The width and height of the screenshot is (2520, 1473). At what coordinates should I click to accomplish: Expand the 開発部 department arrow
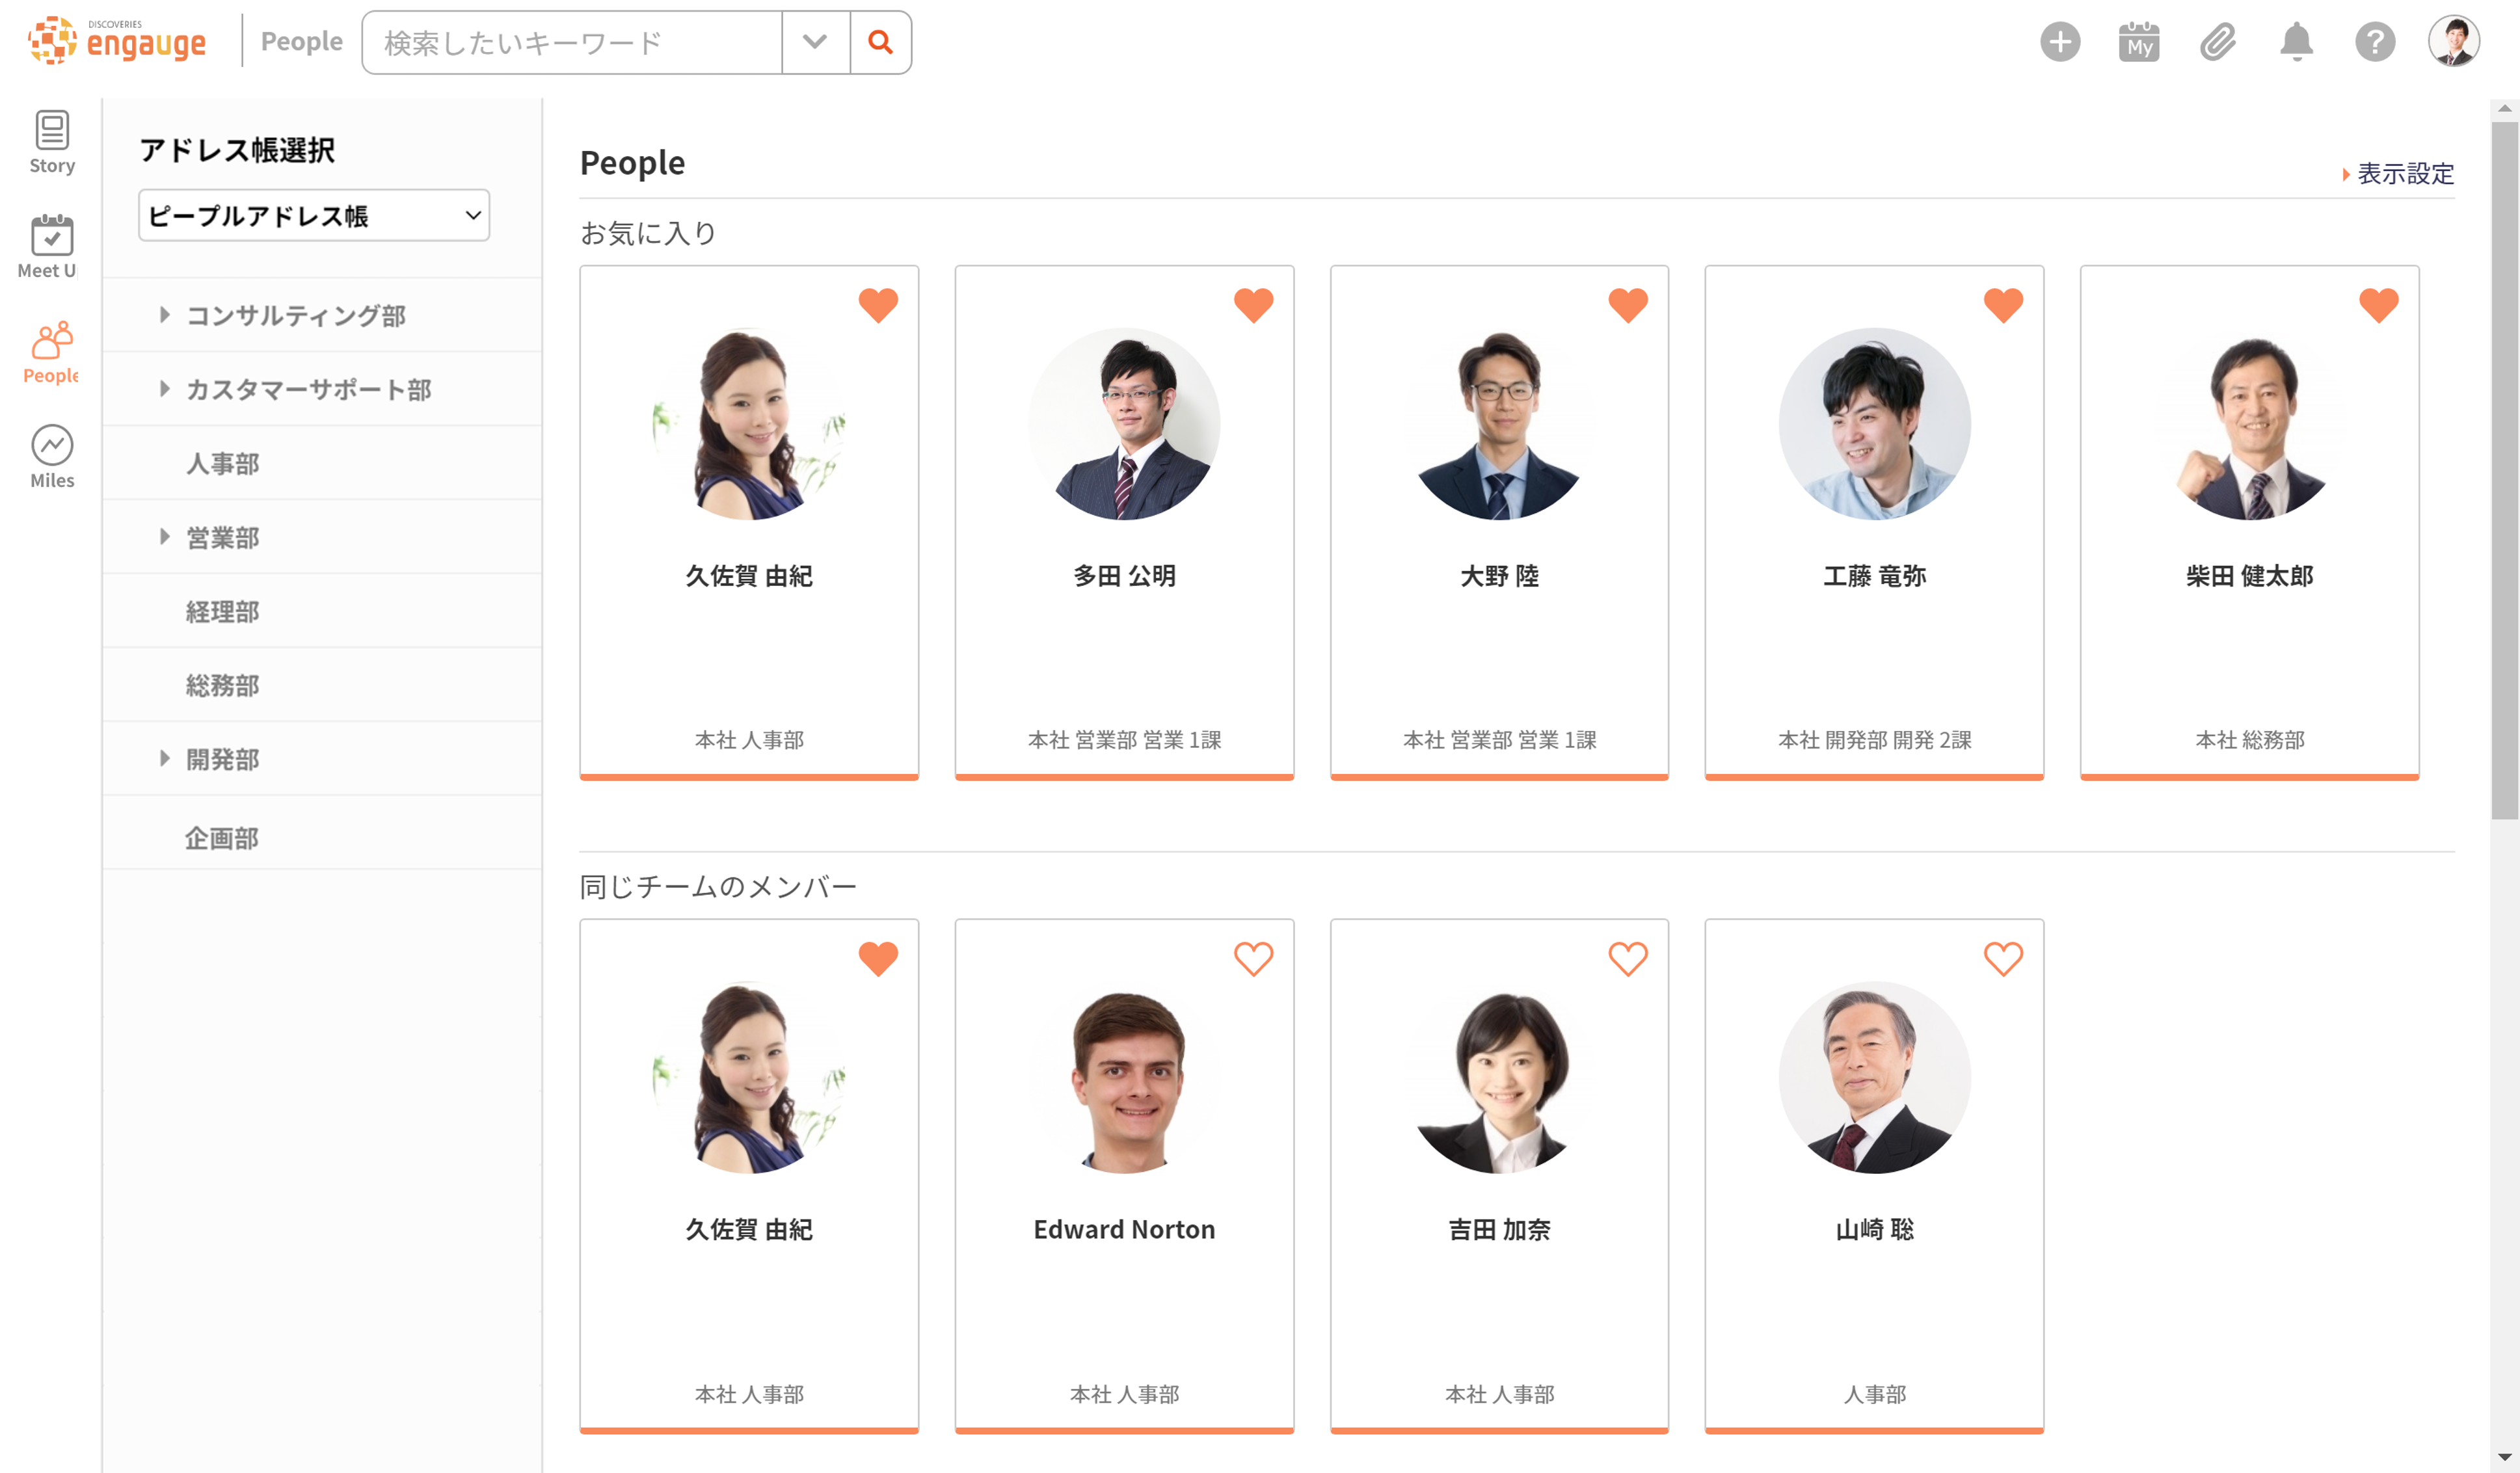coord(165,759)
